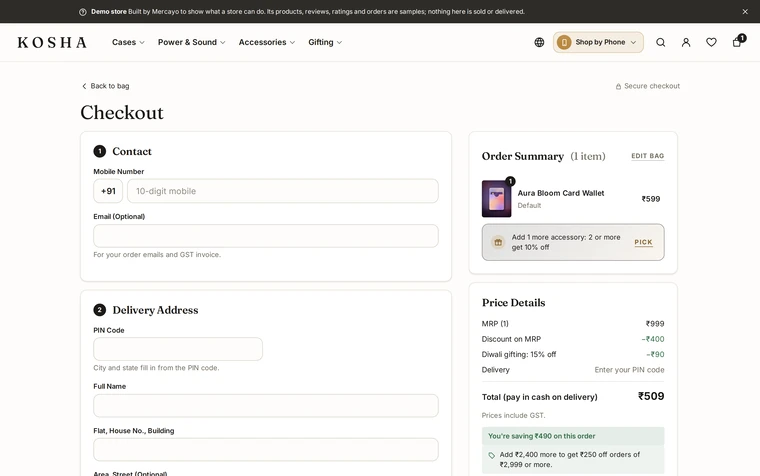Focus the Flat, House No., Building field
This screenshot has width=760, height=476.
point(266,450)
